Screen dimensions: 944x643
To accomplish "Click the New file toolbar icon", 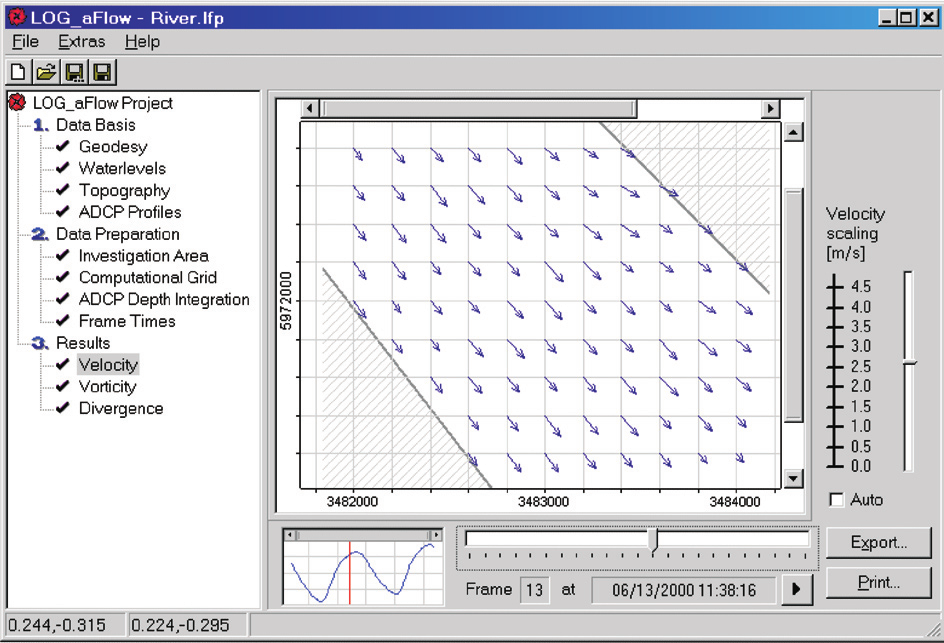I will pos(18,73).
